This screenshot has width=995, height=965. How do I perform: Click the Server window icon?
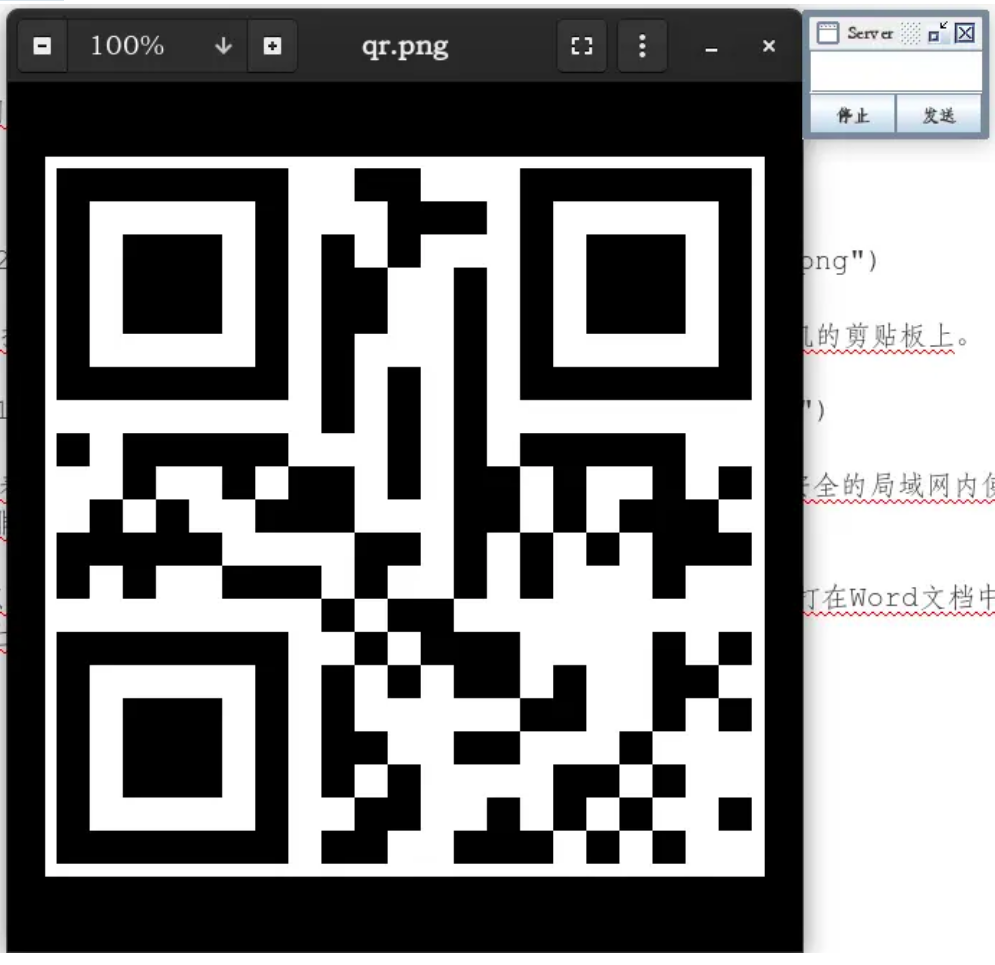827,33
